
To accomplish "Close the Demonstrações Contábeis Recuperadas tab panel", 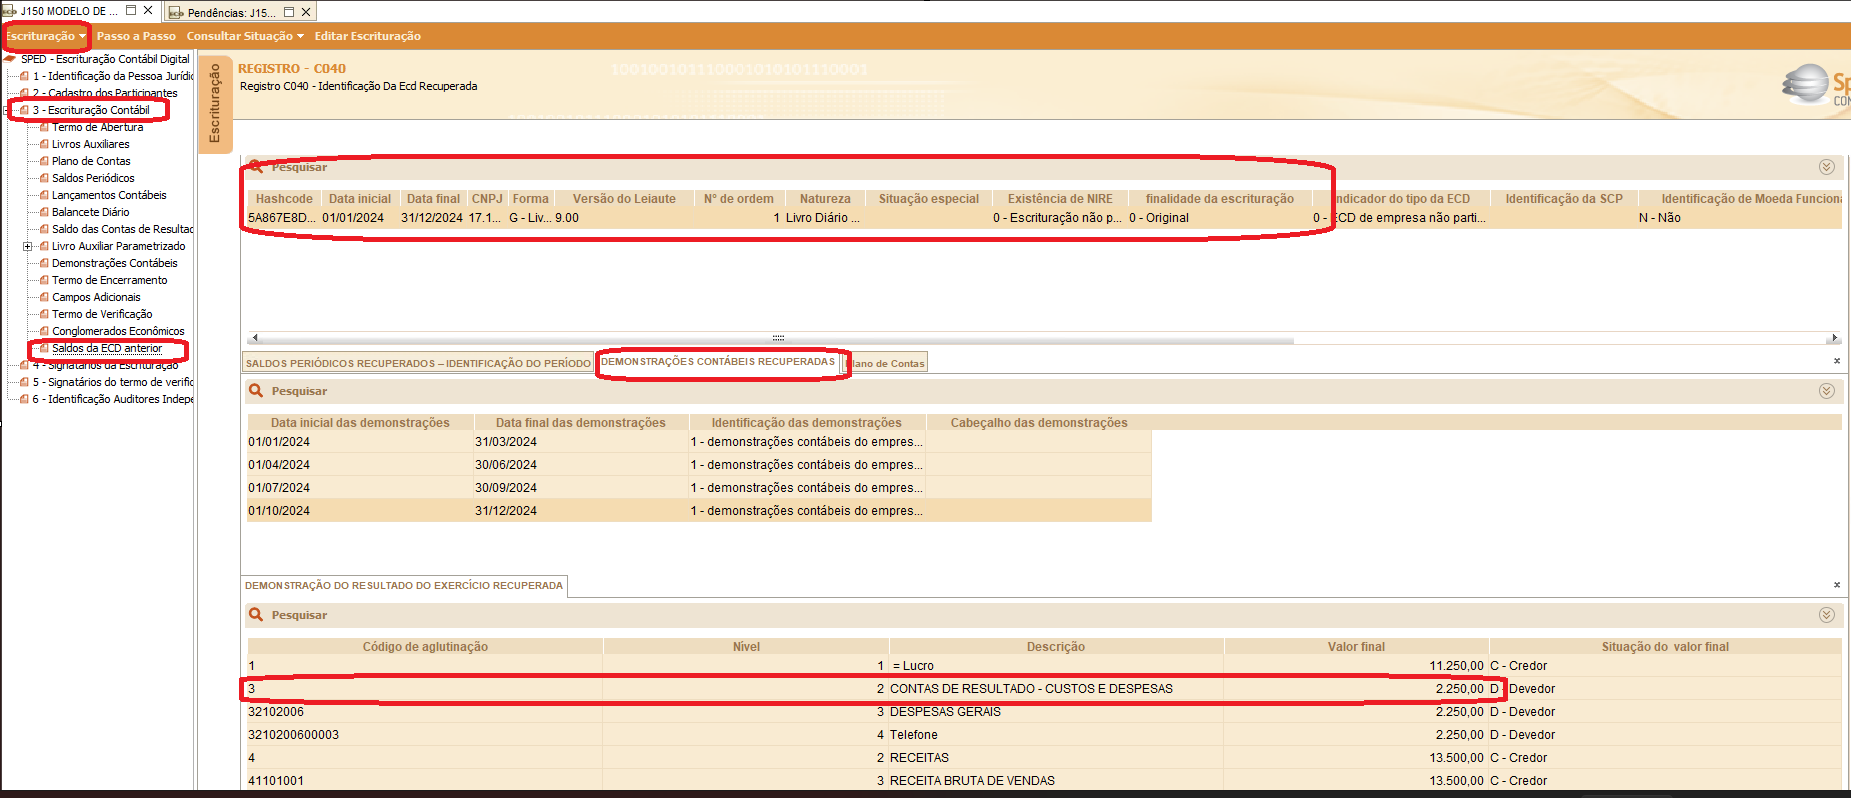I will (1837, 361).
